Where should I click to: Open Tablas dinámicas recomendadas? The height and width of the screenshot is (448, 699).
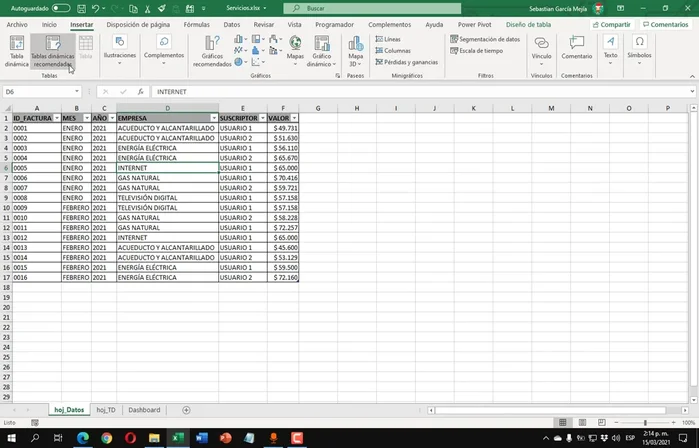pos(53,51)
